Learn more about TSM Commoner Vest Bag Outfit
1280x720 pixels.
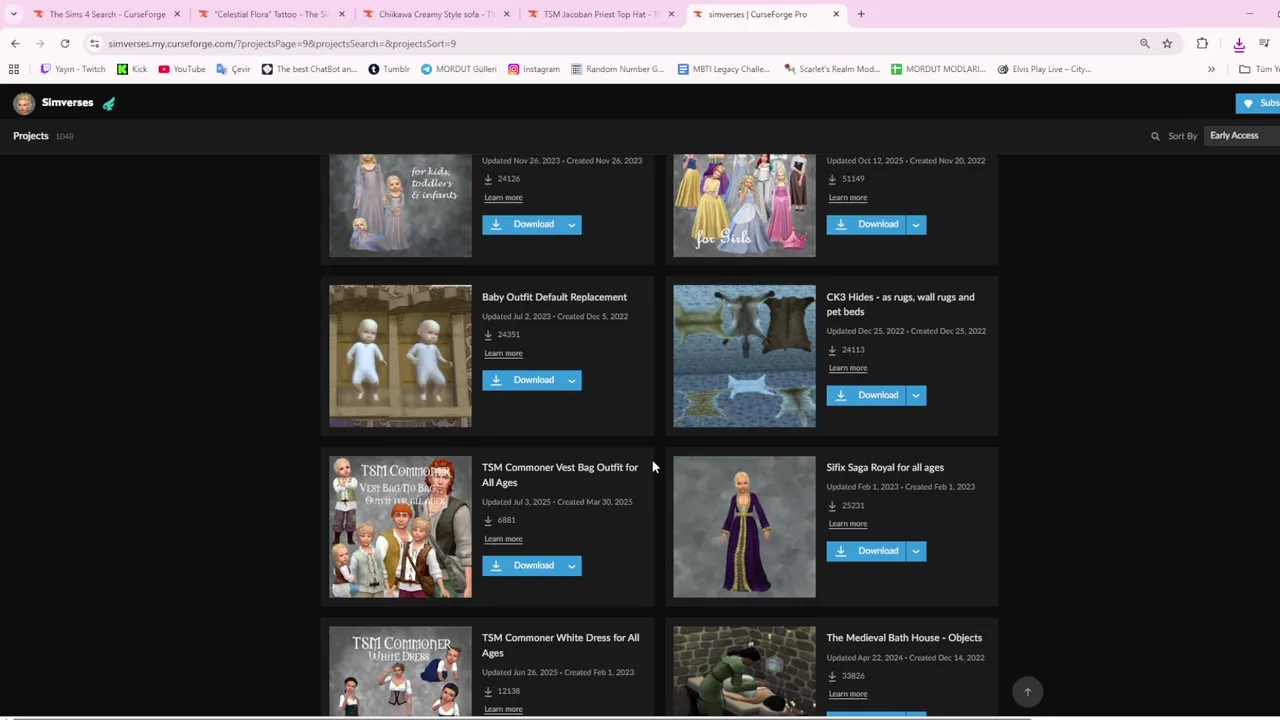(503, 539)
